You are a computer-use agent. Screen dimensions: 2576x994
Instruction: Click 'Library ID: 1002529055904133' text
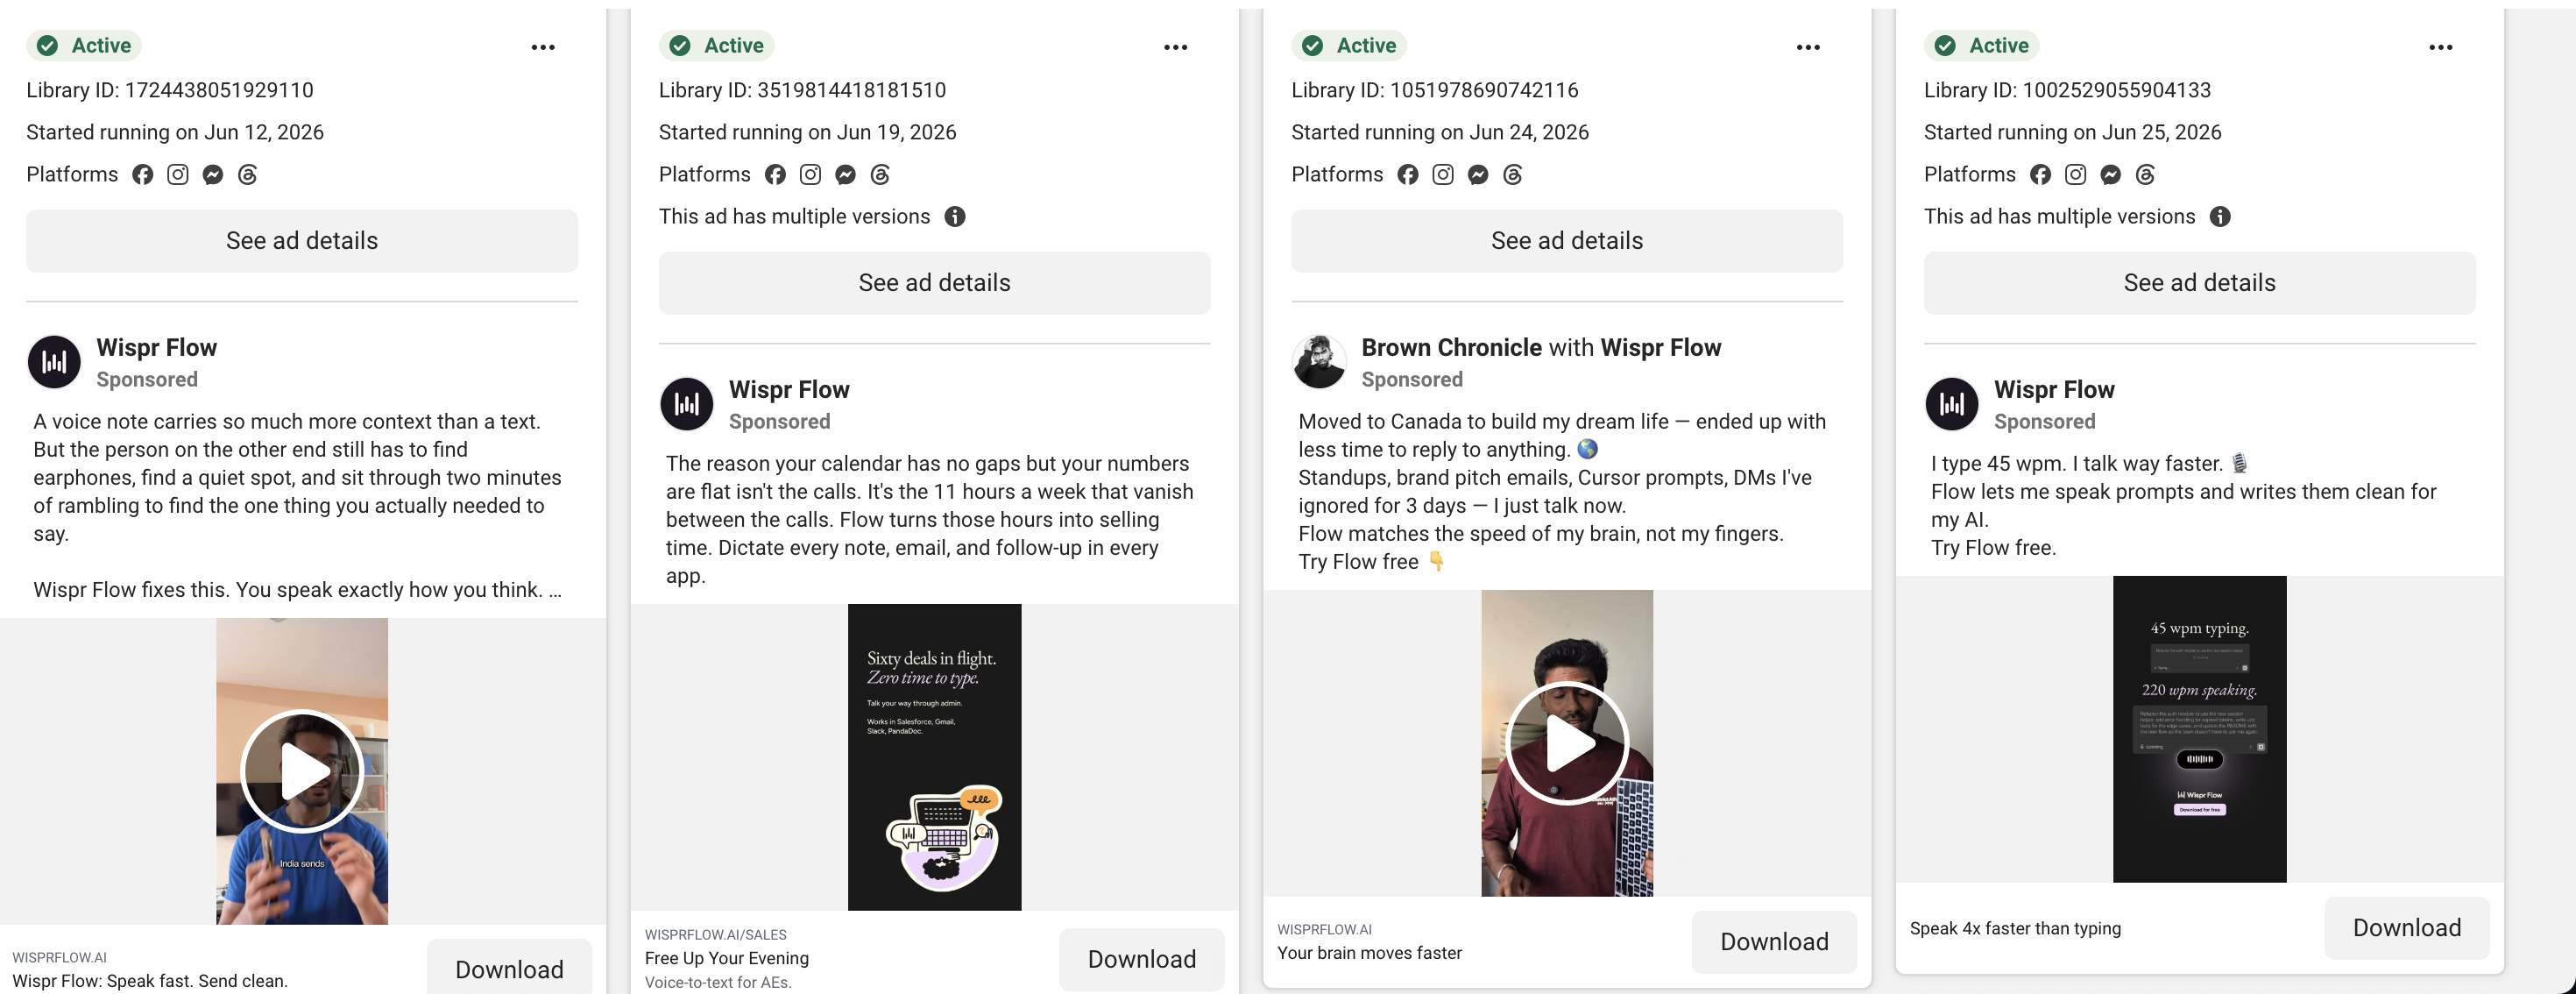[2067, 90]
